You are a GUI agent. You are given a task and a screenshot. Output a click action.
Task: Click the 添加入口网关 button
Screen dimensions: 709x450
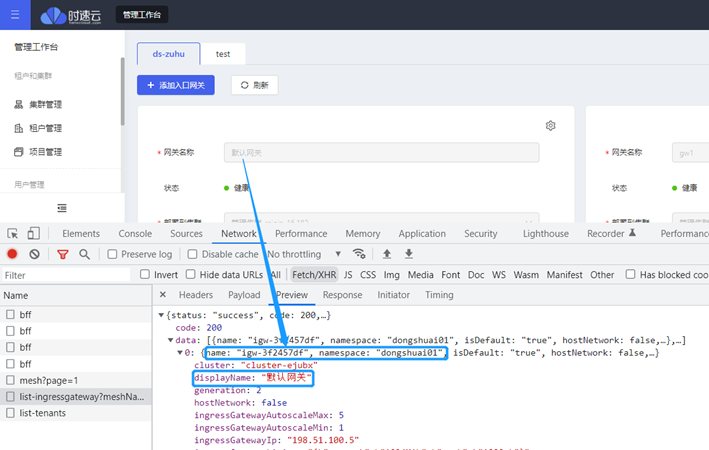(176, 85)
